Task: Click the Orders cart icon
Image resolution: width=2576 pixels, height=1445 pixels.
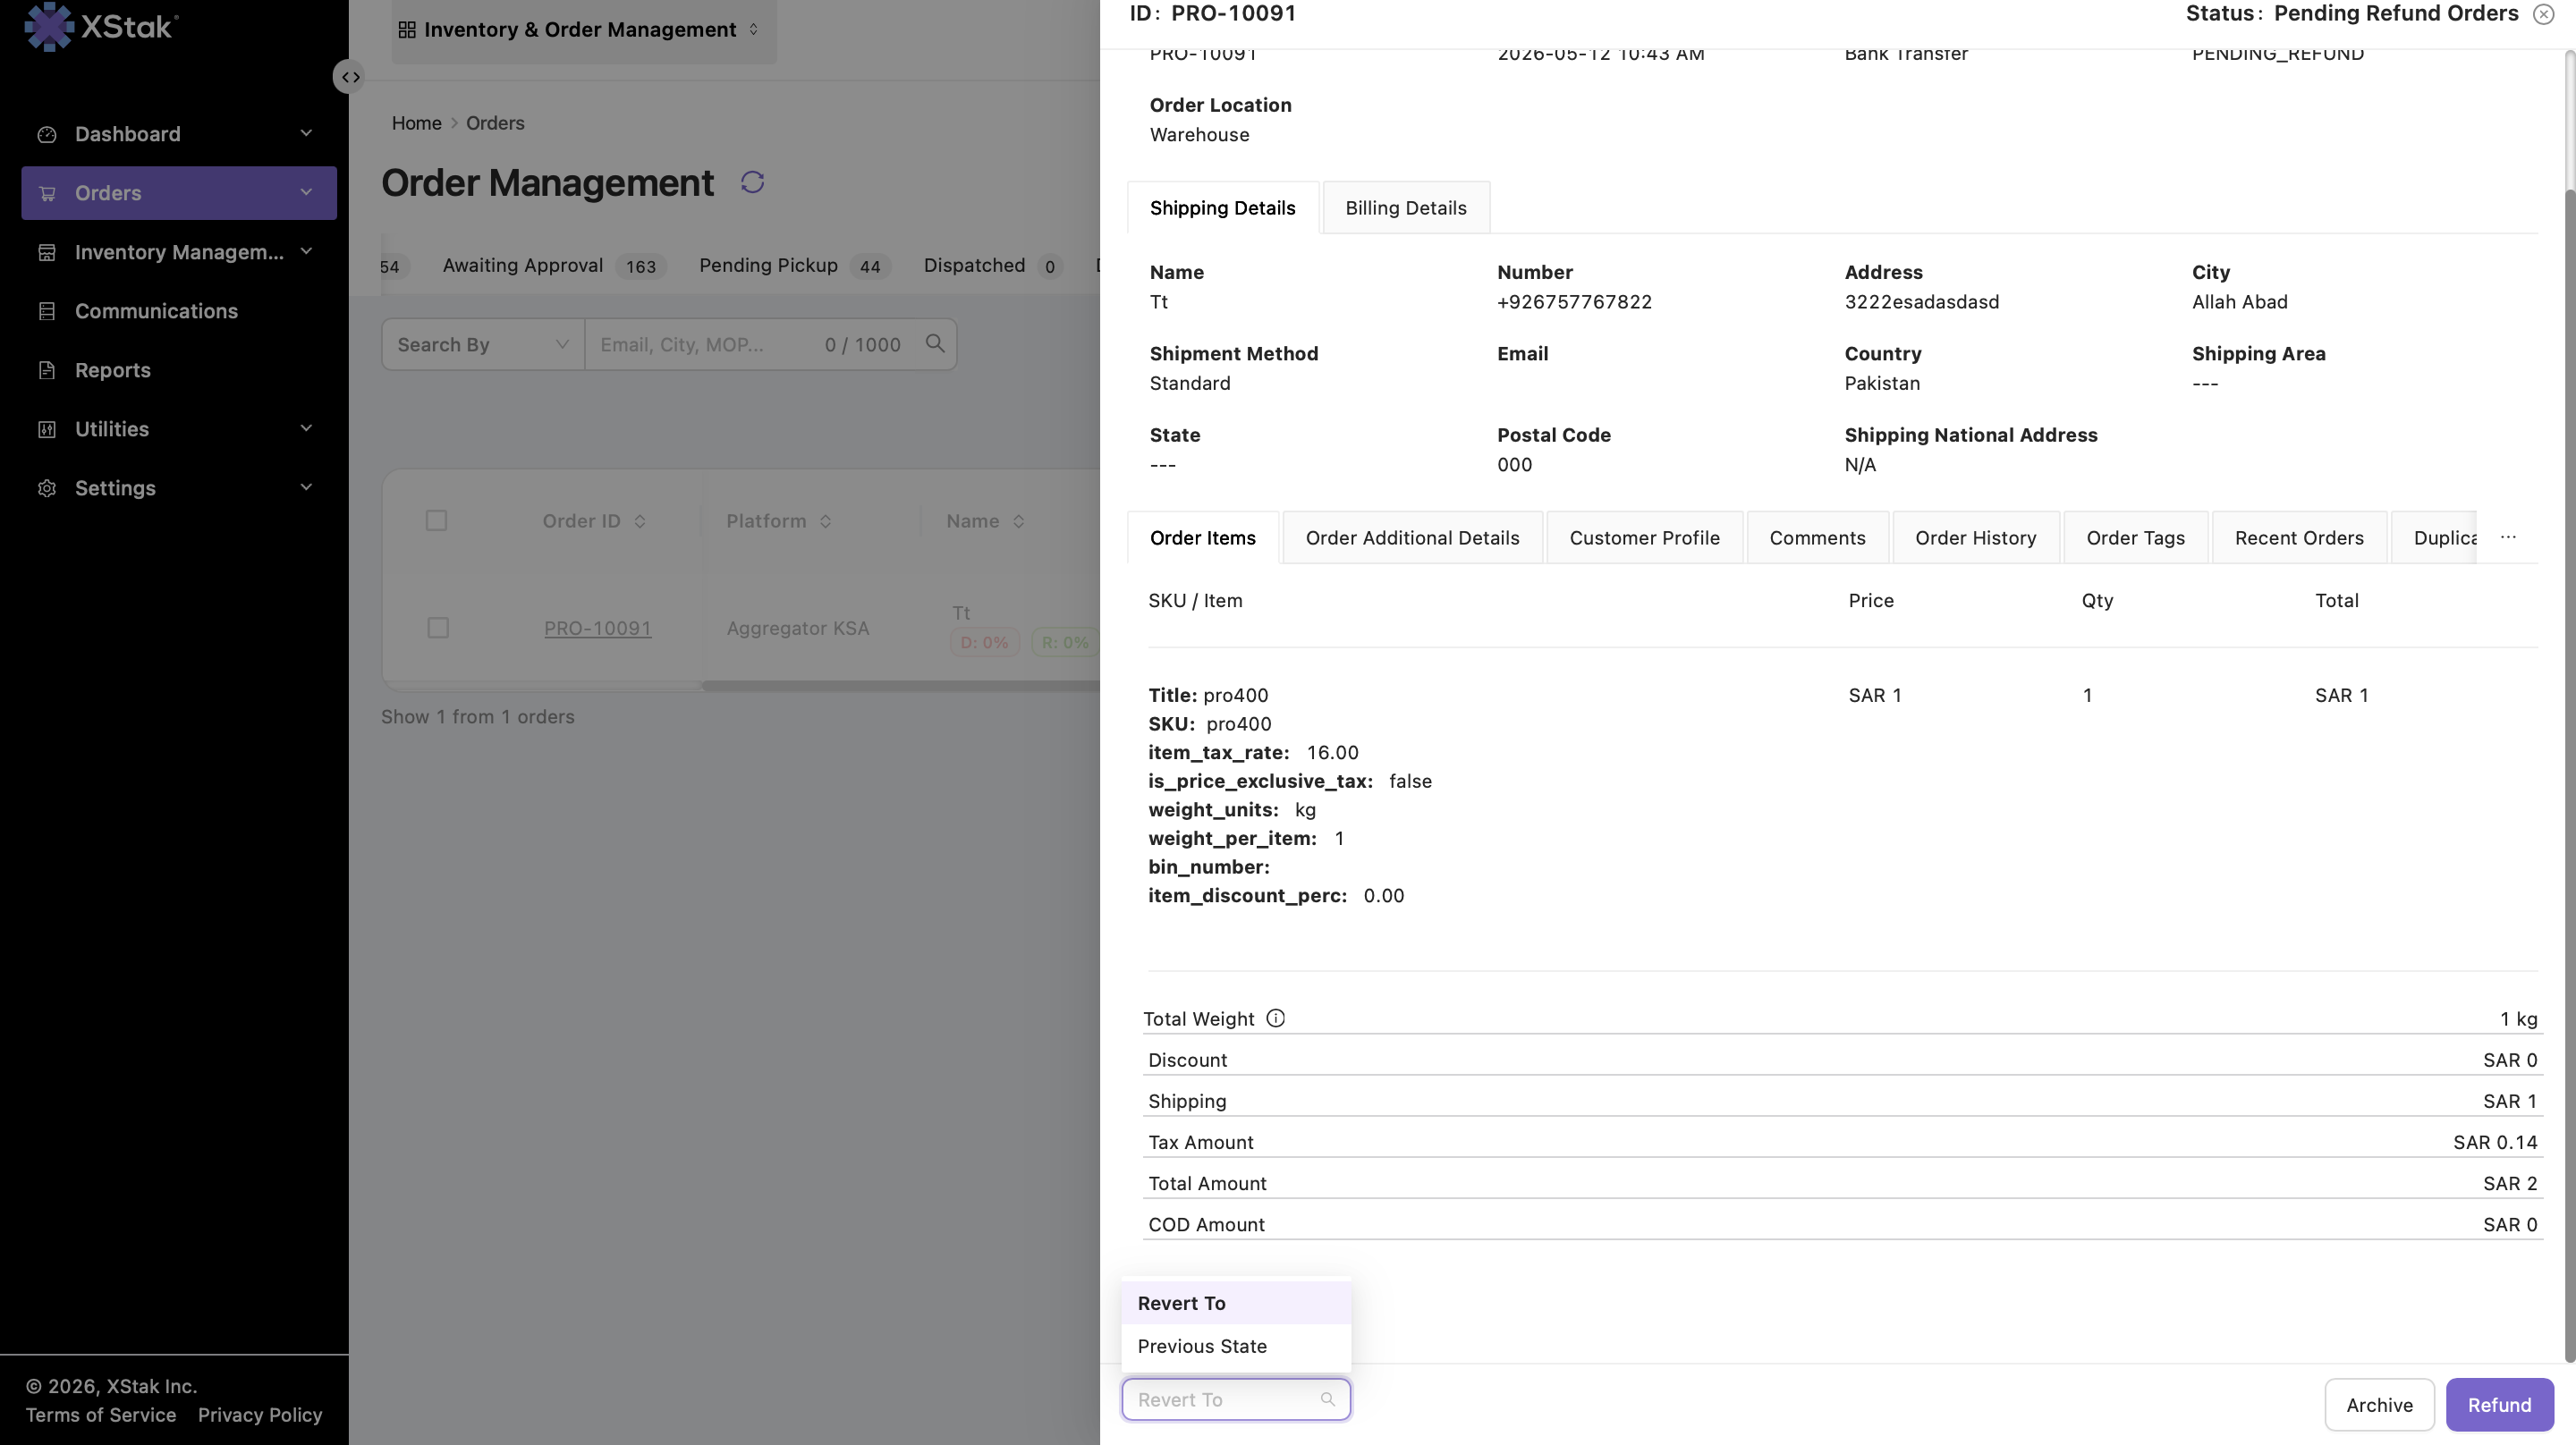Action: coord(46,193)
